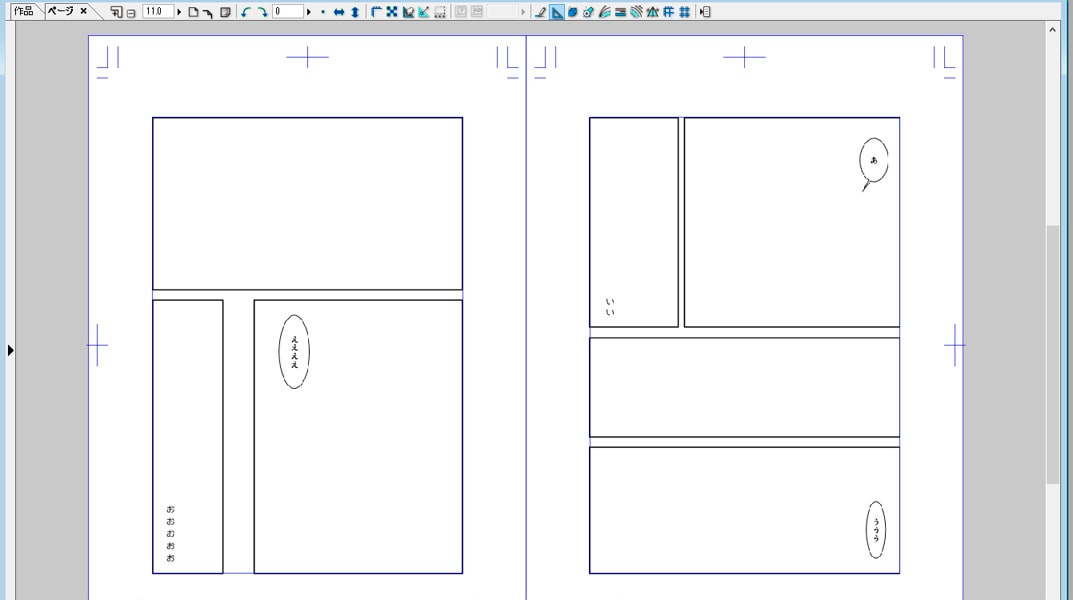Click the two horizontal bars snap icon
1073x600 pixels.
(x=620, y=12)
